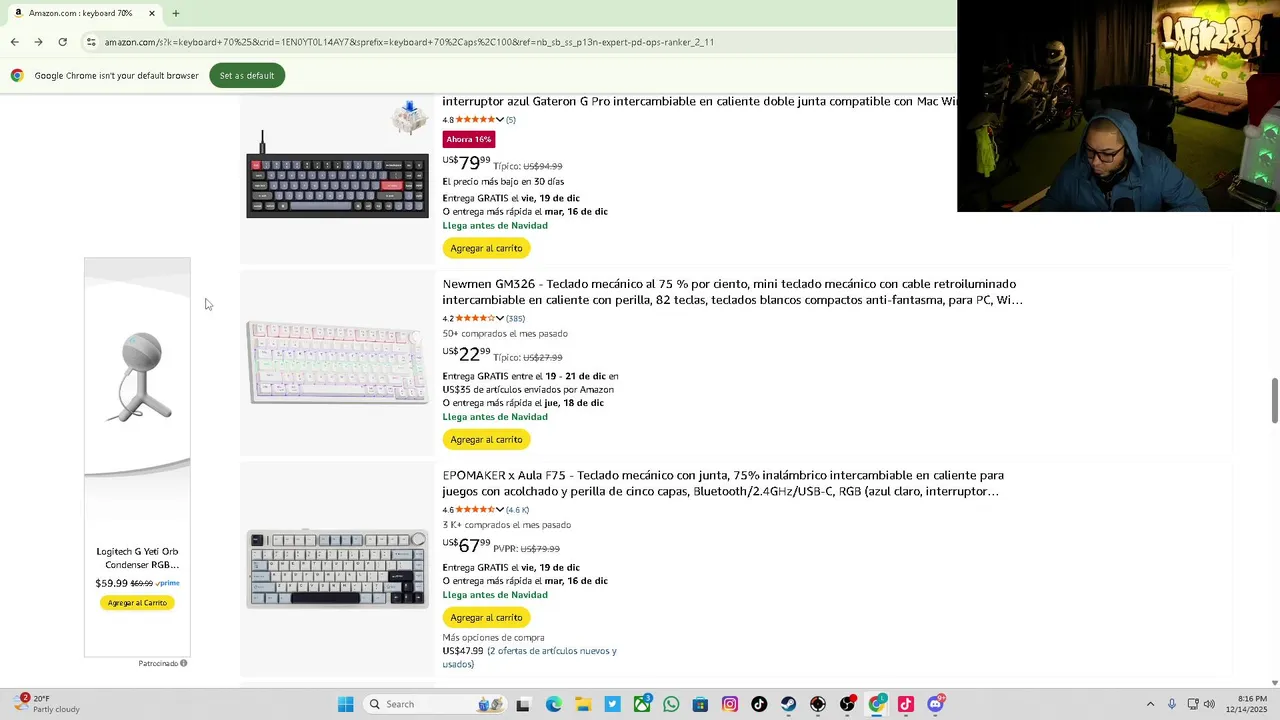1280x720 pixels.
Task: Select the Amazon.com keyboard 70% tab
Action: (82, 13)
